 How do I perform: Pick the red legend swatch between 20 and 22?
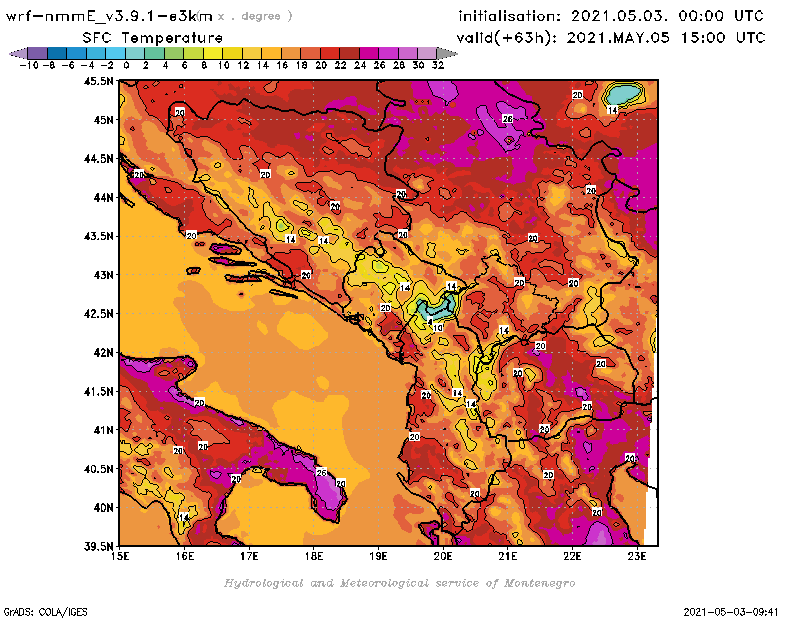point(330,54)
